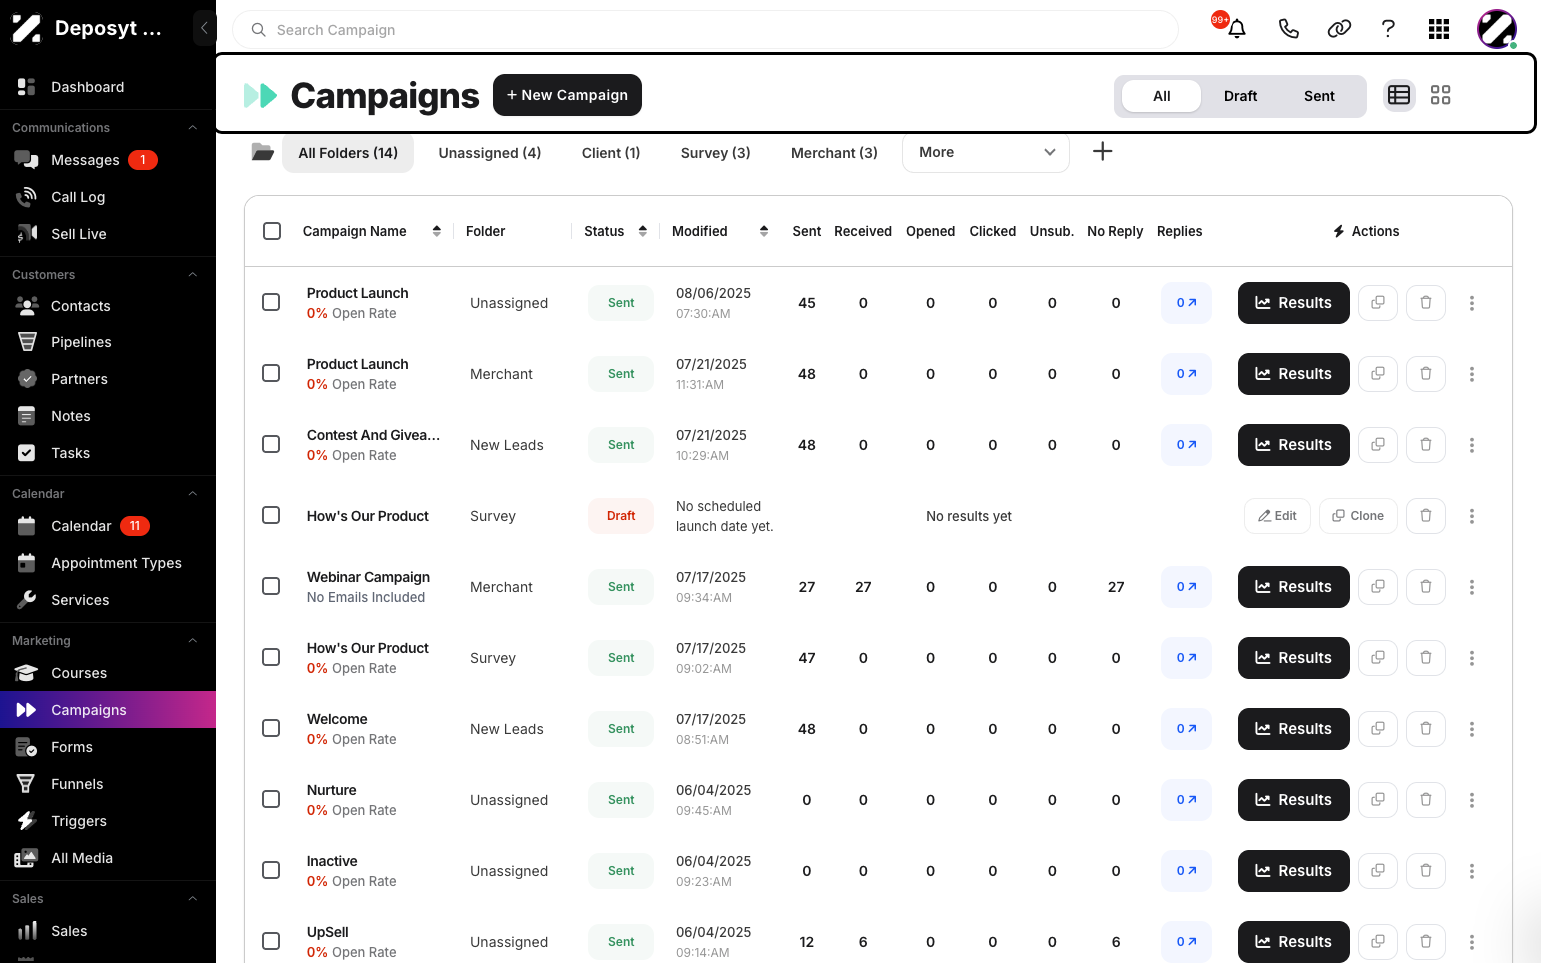Click the New Campaign button
The image size is (1541, 963).
[567, 95]
